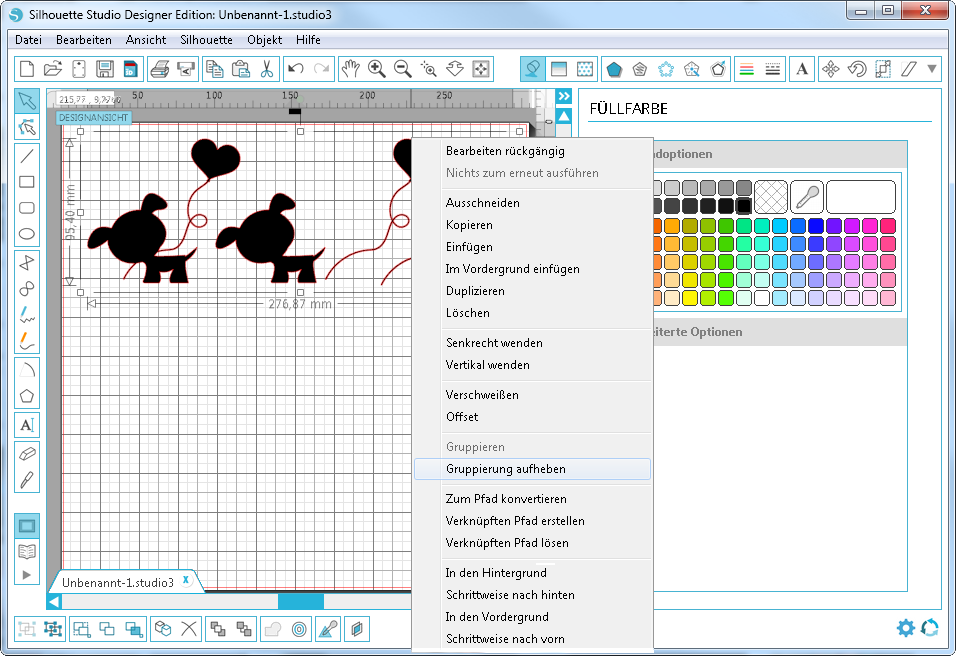The height and width of the screenshot is (656, 956).
Task: Expand the toolbar overflow arrow
Action: pos(933,69)
